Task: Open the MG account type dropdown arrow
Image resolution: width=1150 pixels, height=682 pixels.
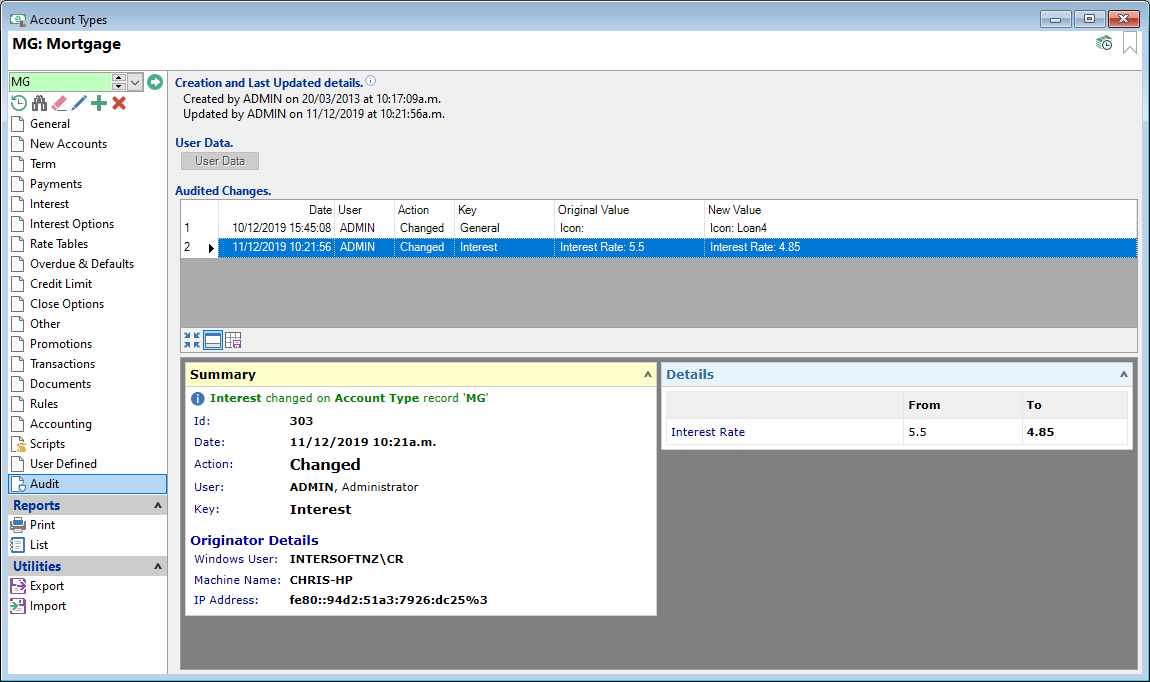Action: point(135,81)
